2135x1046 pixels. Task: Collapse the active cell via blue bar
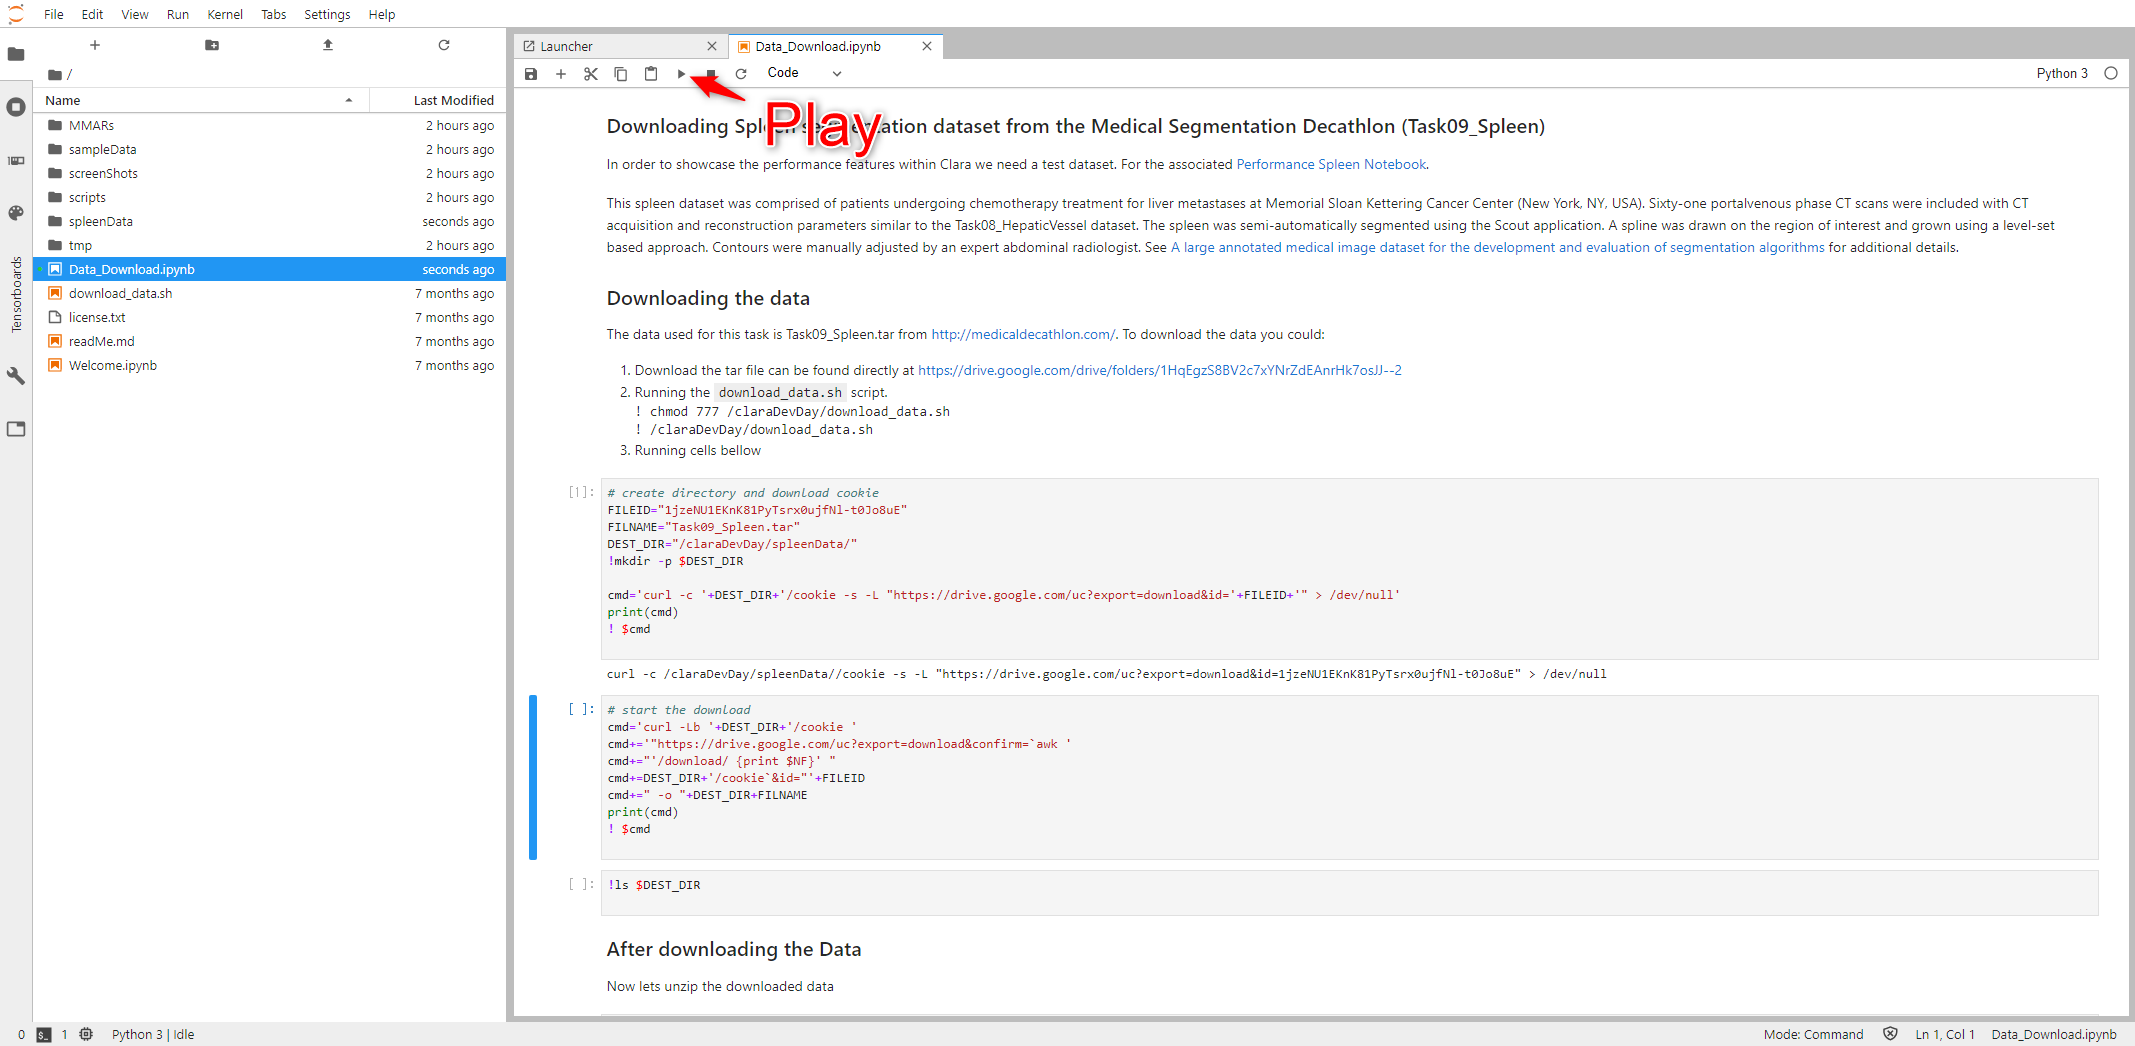pyautogui.click(x=533, y=777)
